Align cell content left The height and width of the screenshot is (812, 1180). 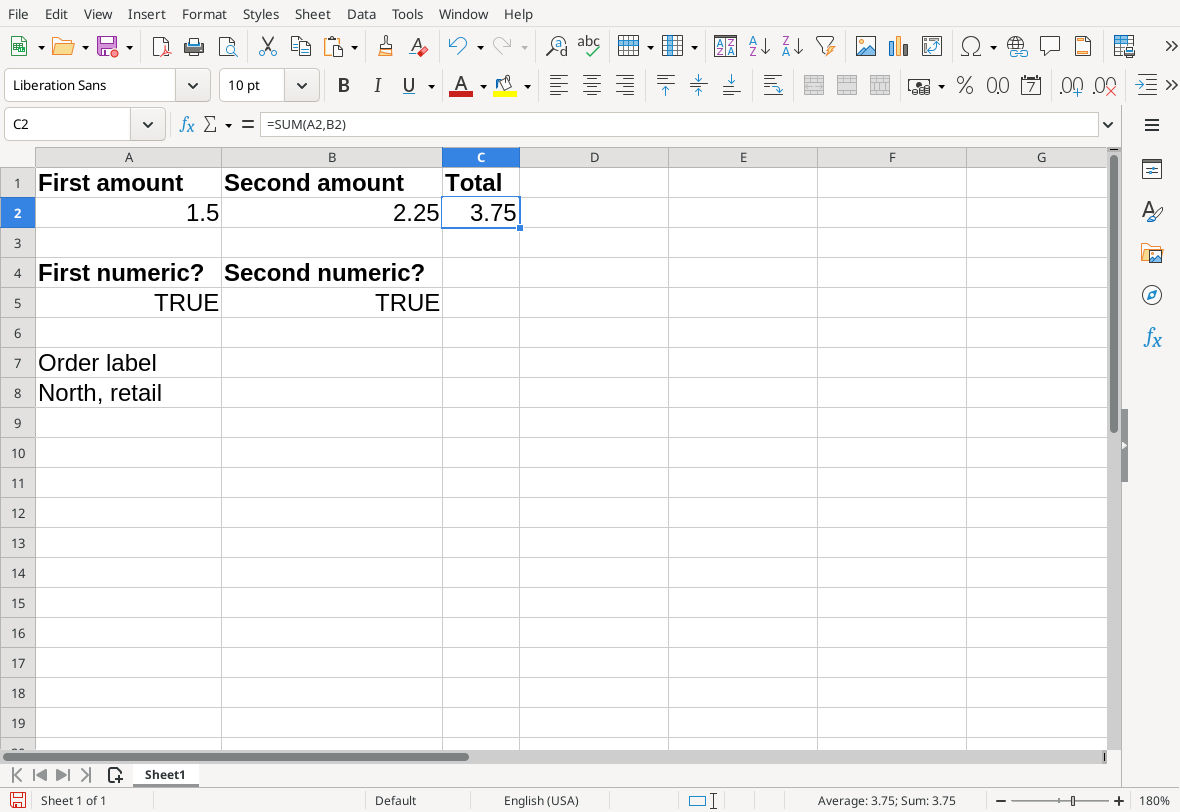(x=558, y=86)
